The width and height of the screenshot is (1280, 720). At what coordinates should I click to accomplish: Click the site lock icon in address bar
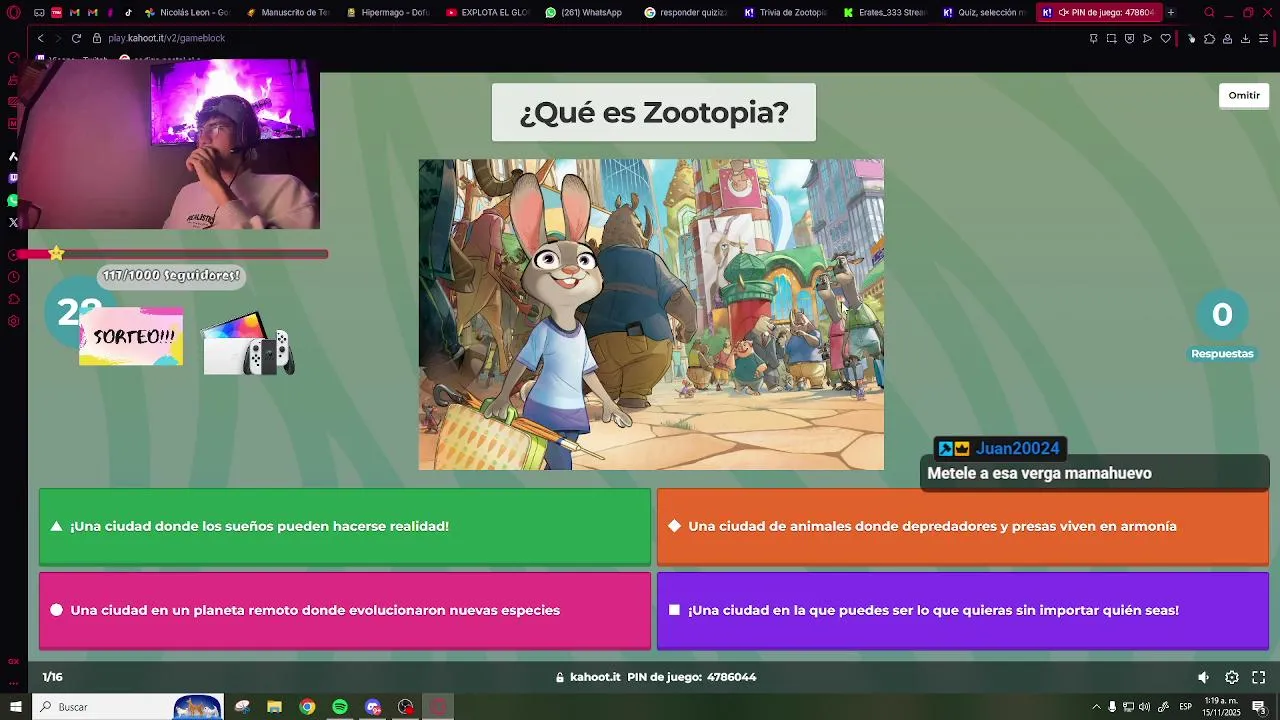click(97, 38)
